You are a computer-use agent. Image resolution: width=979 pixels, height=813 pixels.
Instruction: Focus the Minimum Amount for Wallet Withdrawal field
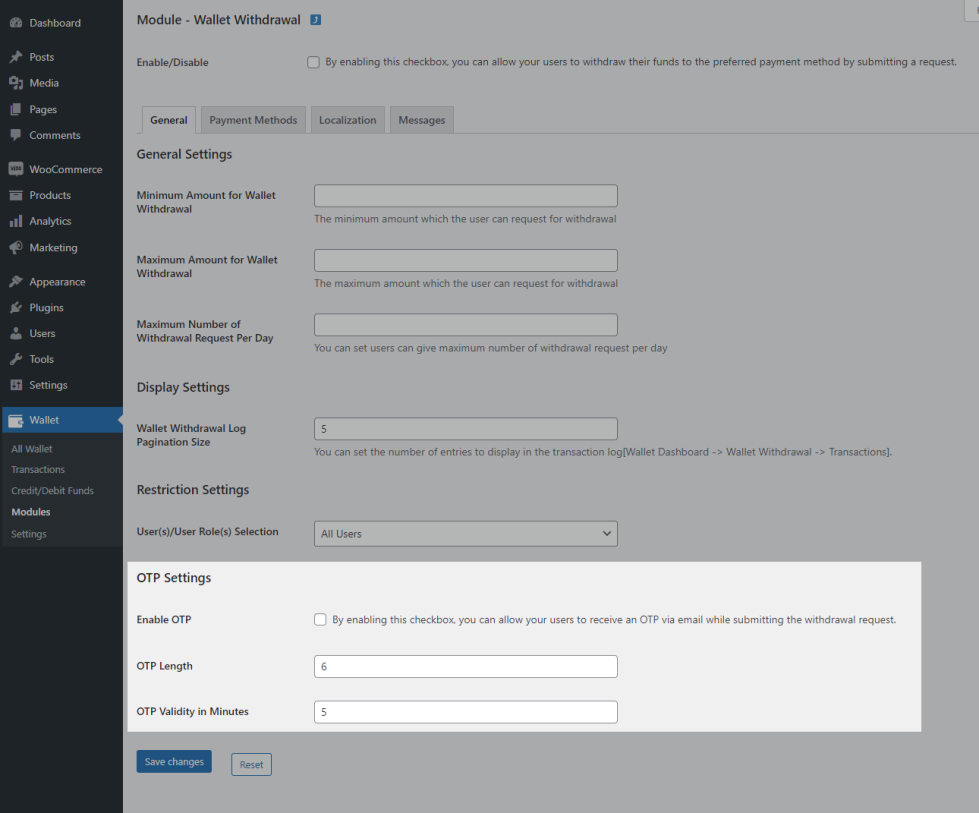tap(465, 196)
